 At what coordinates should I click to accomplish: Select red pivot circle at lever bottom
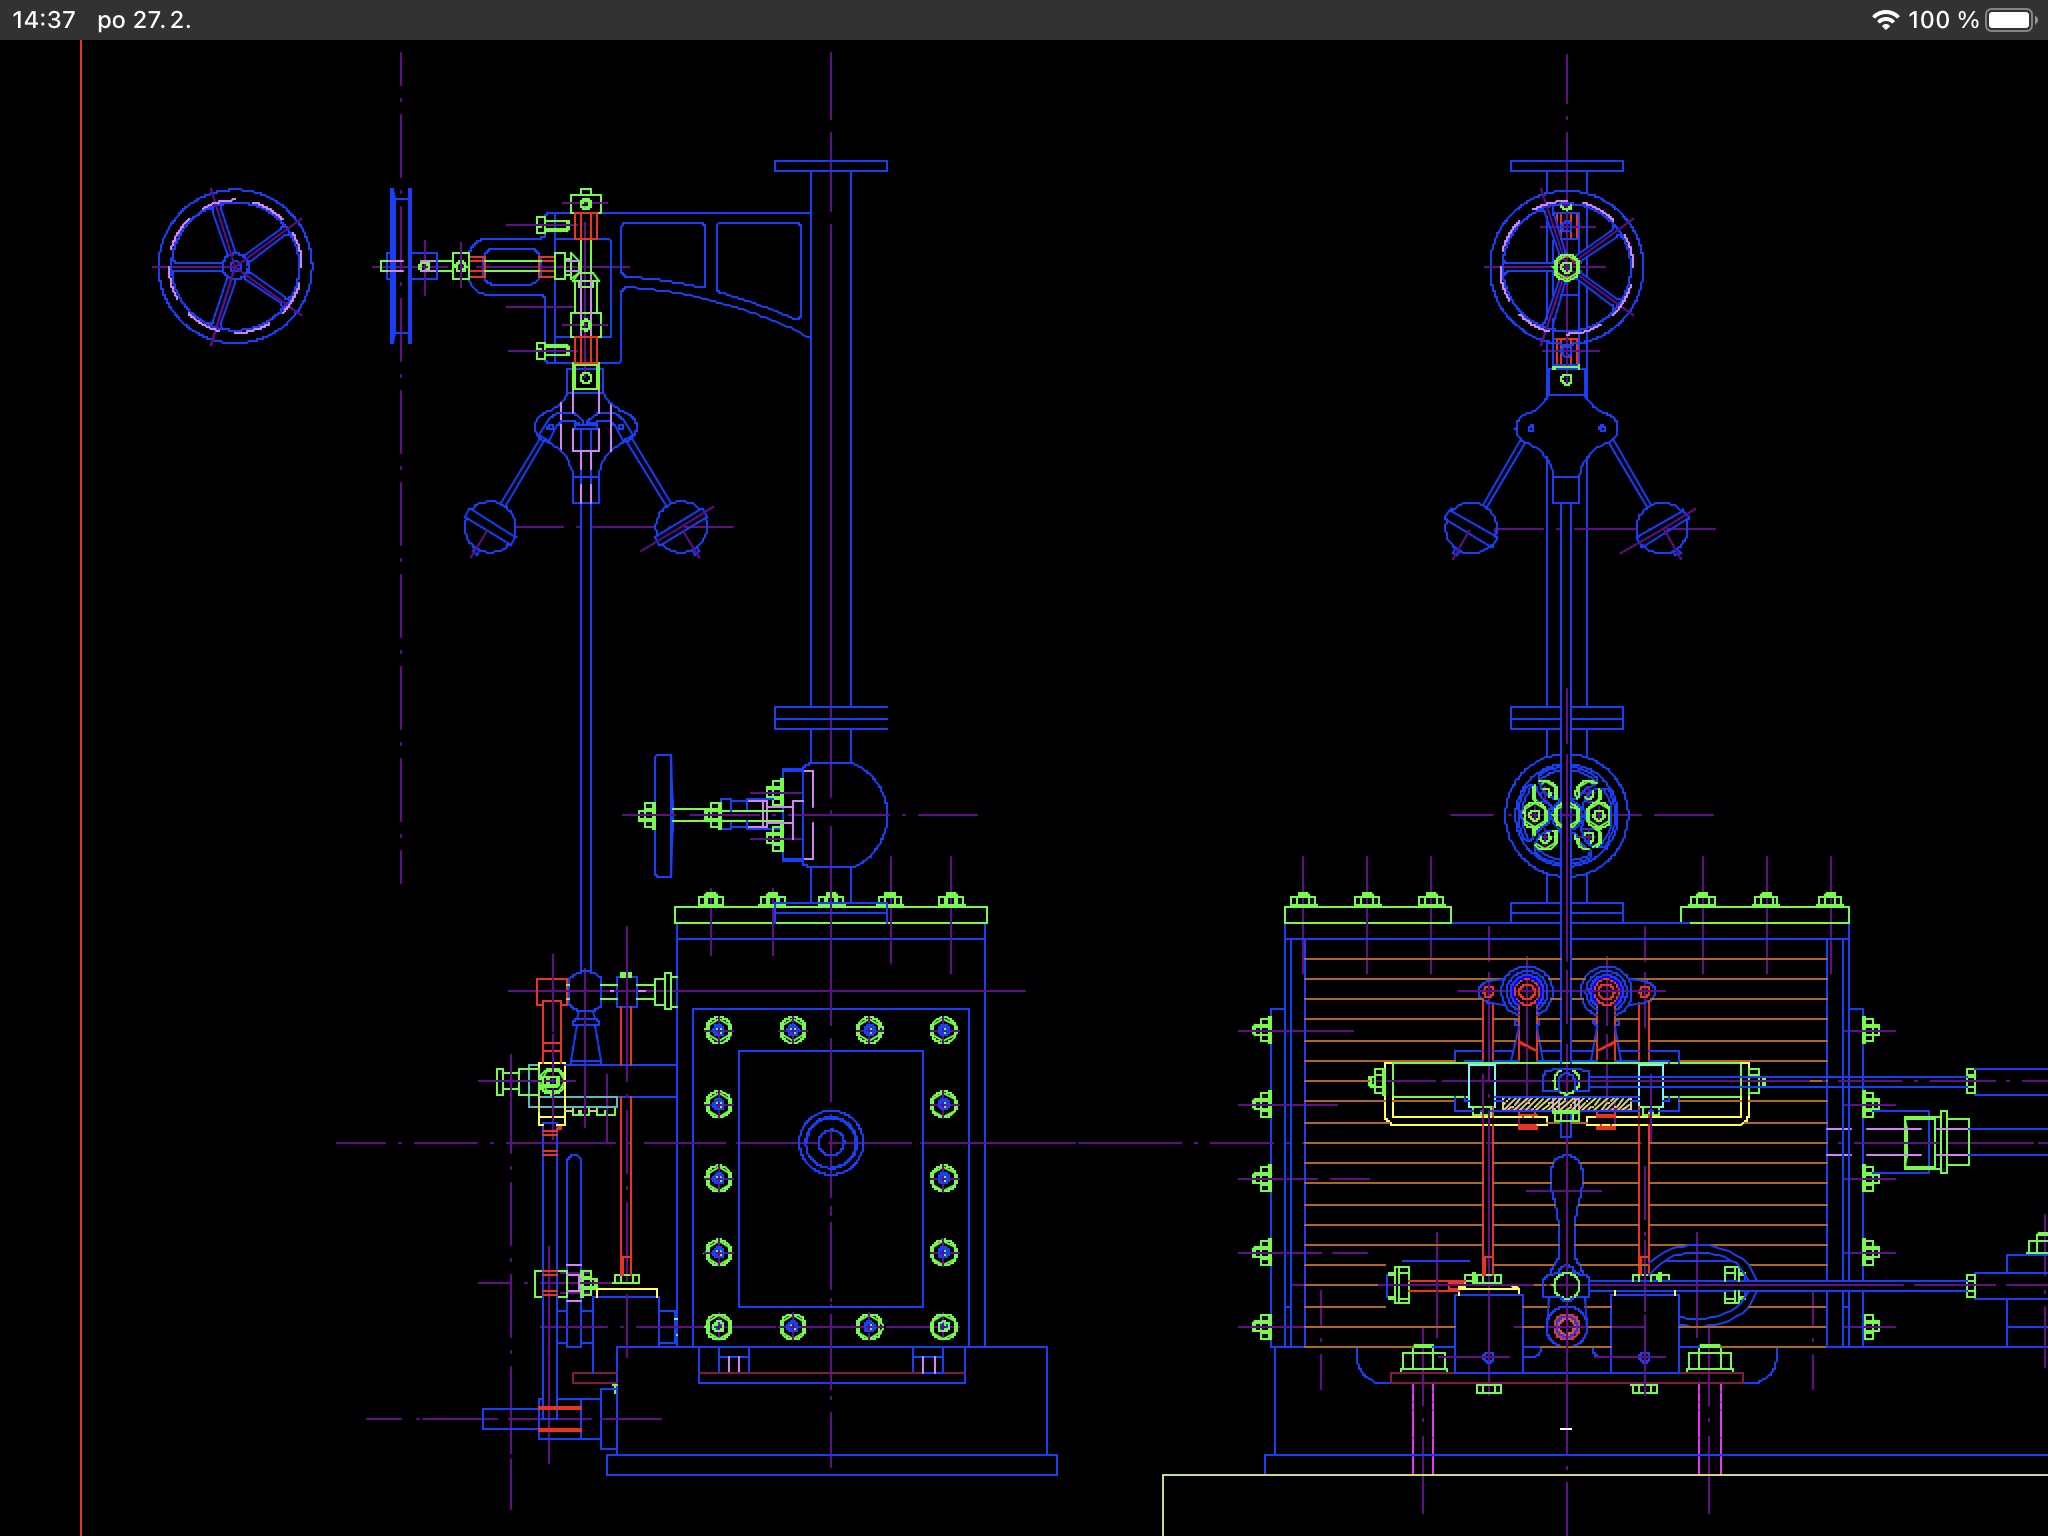pyautogui.click(x=1566, y=1327)
